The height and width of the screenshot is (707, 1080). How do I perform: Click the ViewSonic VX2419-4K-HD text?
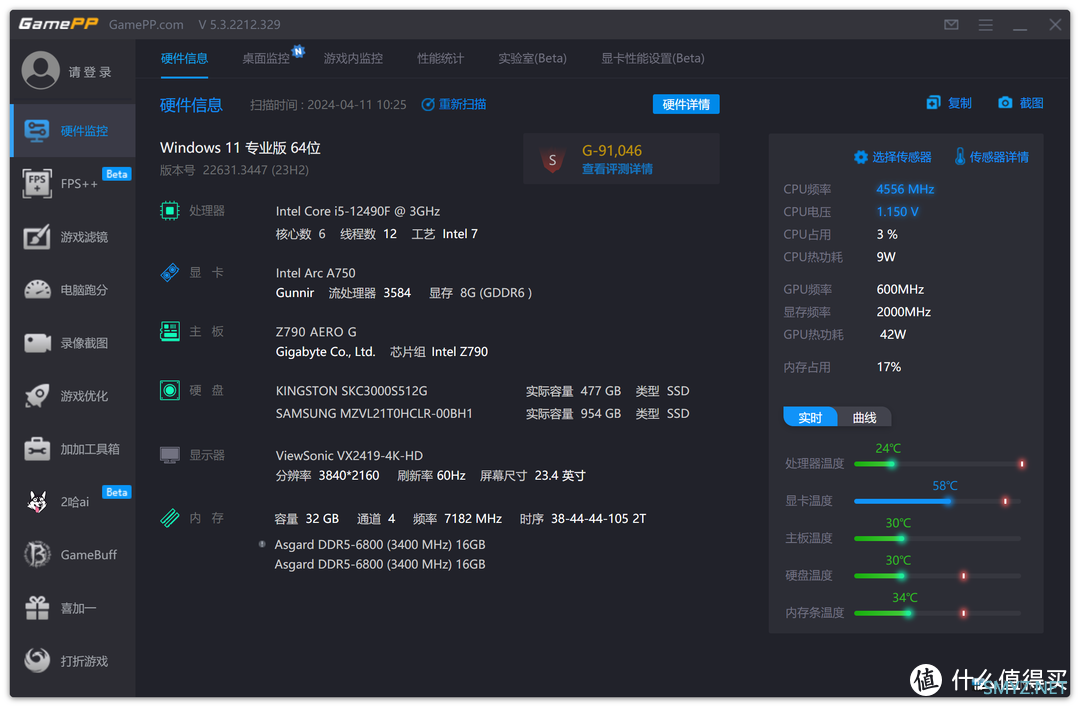[x=349, y=455]
